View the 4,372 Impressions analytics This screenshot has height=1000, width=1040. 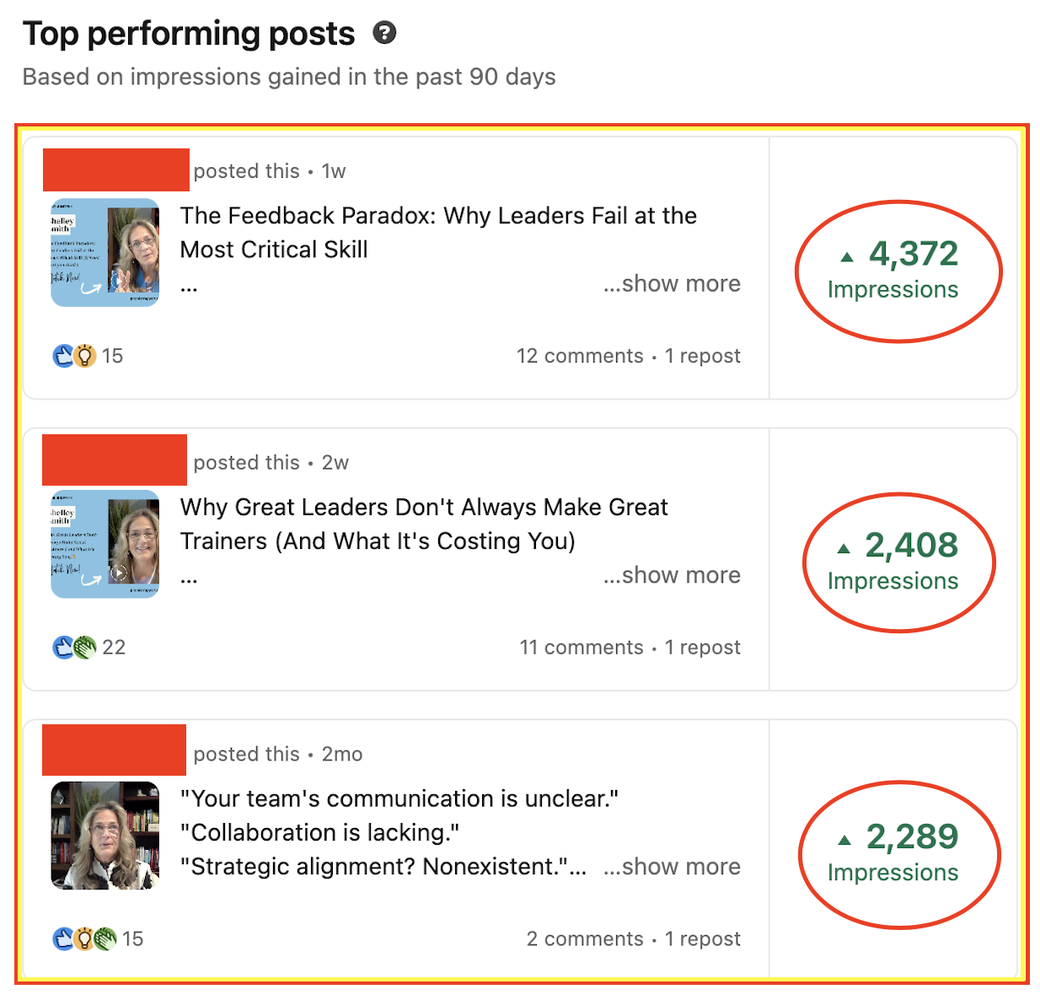click(x=893, y=271)
